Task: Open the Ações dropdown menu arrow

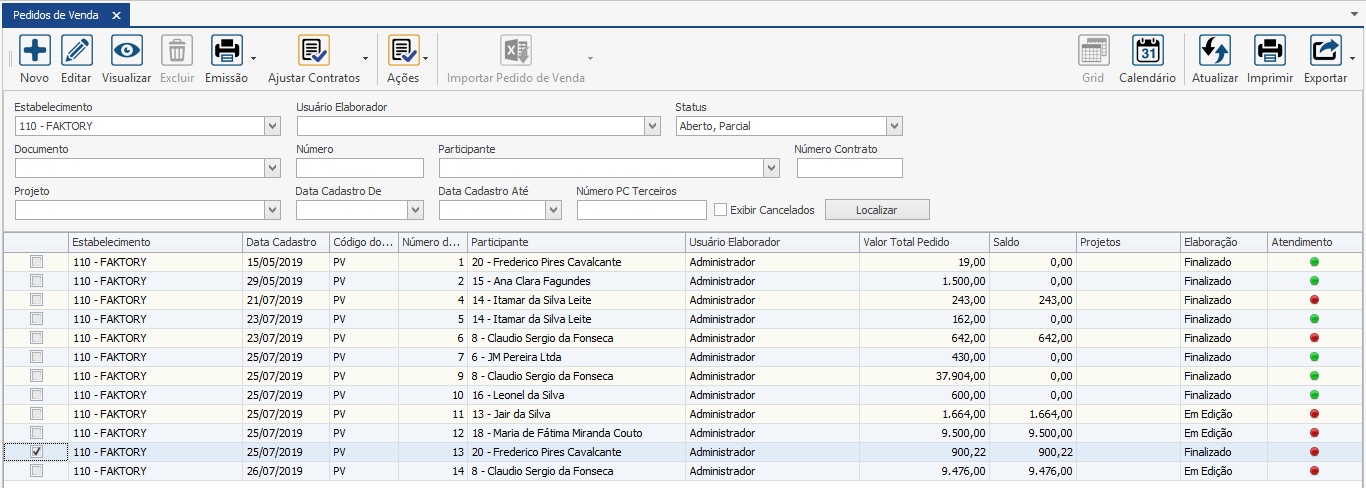Action: pyautogui.click(x=426, y=58)
